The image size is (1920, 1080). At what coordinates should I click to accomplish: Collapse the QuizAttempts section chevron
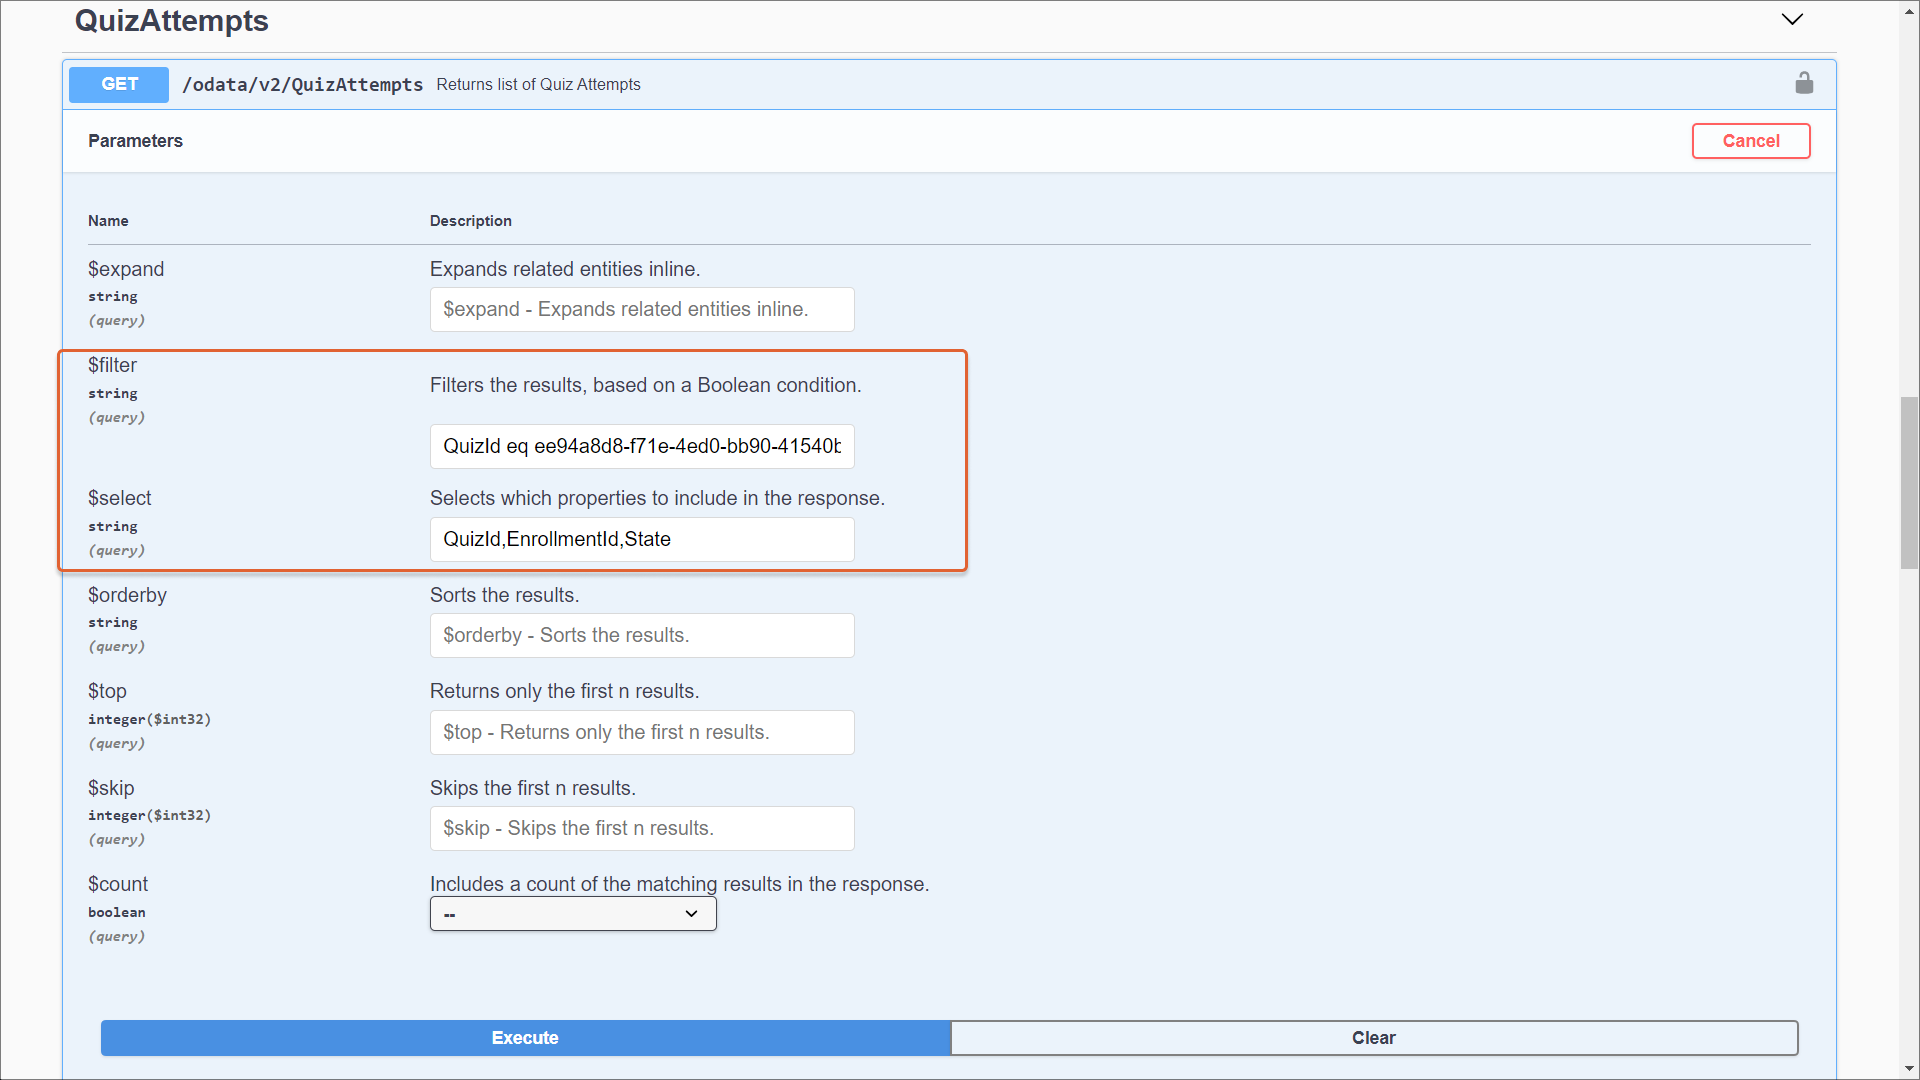(1792, 20)
